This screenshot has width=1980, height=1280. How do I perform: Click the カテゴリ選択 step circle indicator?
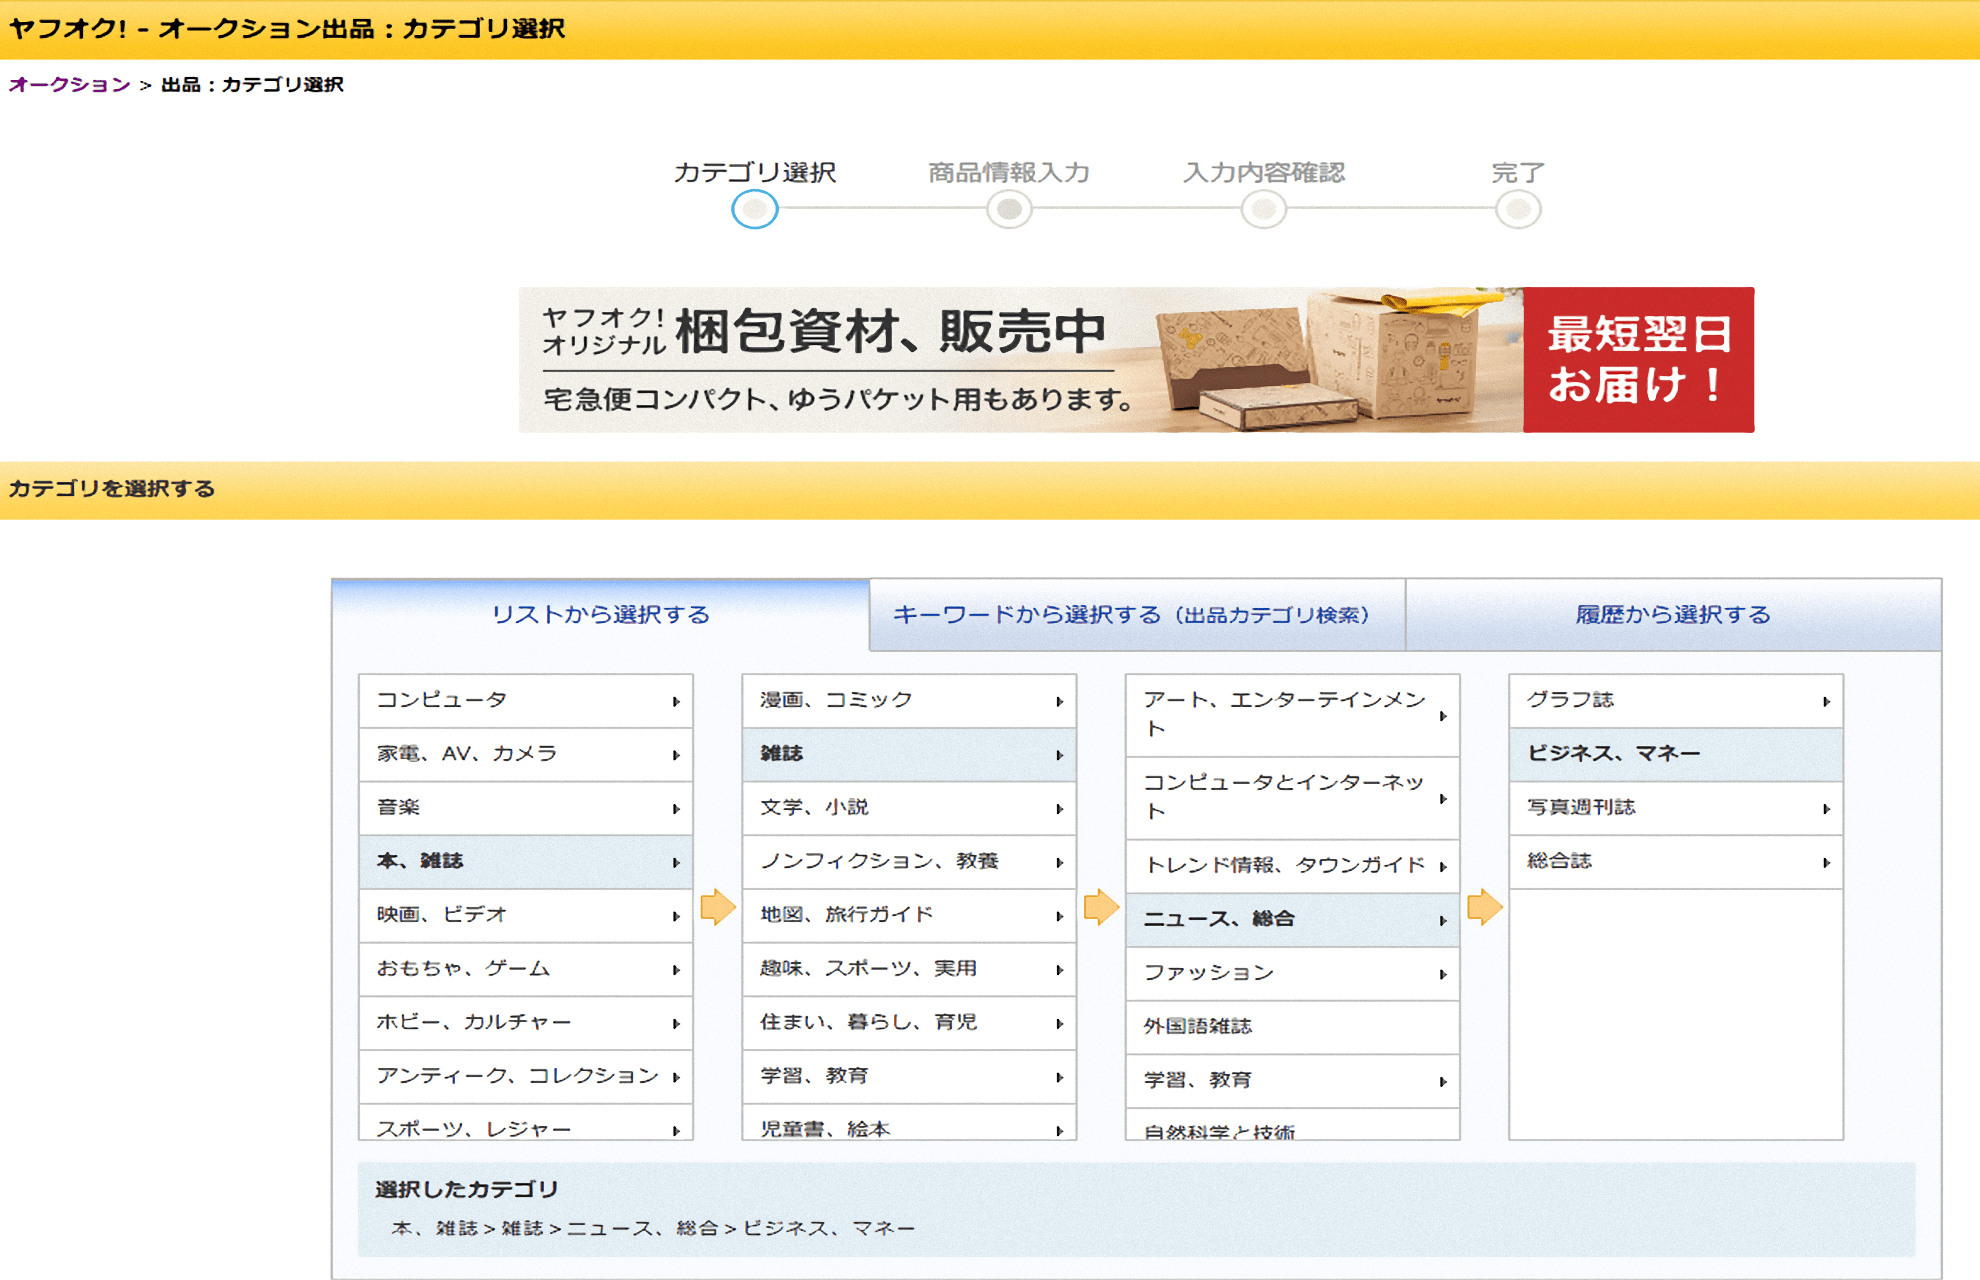pos(754,209)
